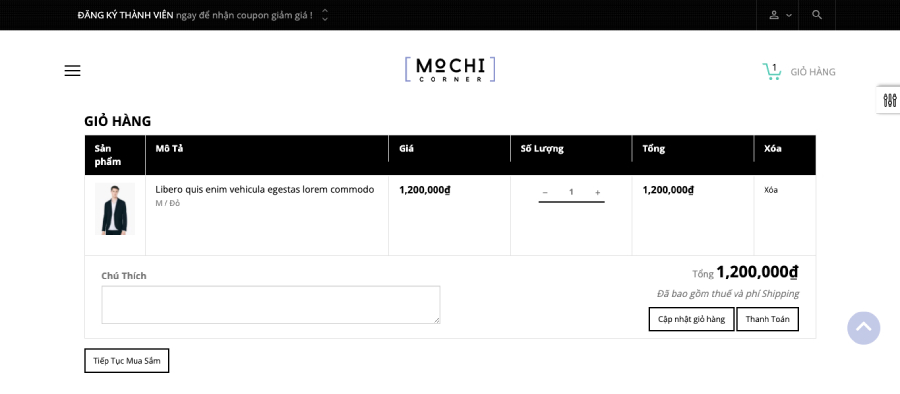Screen dimensions: 900x394
Task: Remove item using the Xóa link
Action: click(x=771, y=190)
